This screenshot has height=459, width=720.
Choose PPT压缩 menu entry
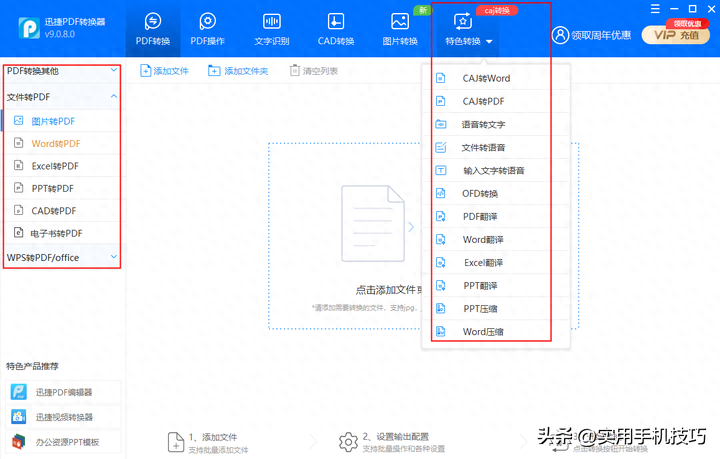(495, 308)
